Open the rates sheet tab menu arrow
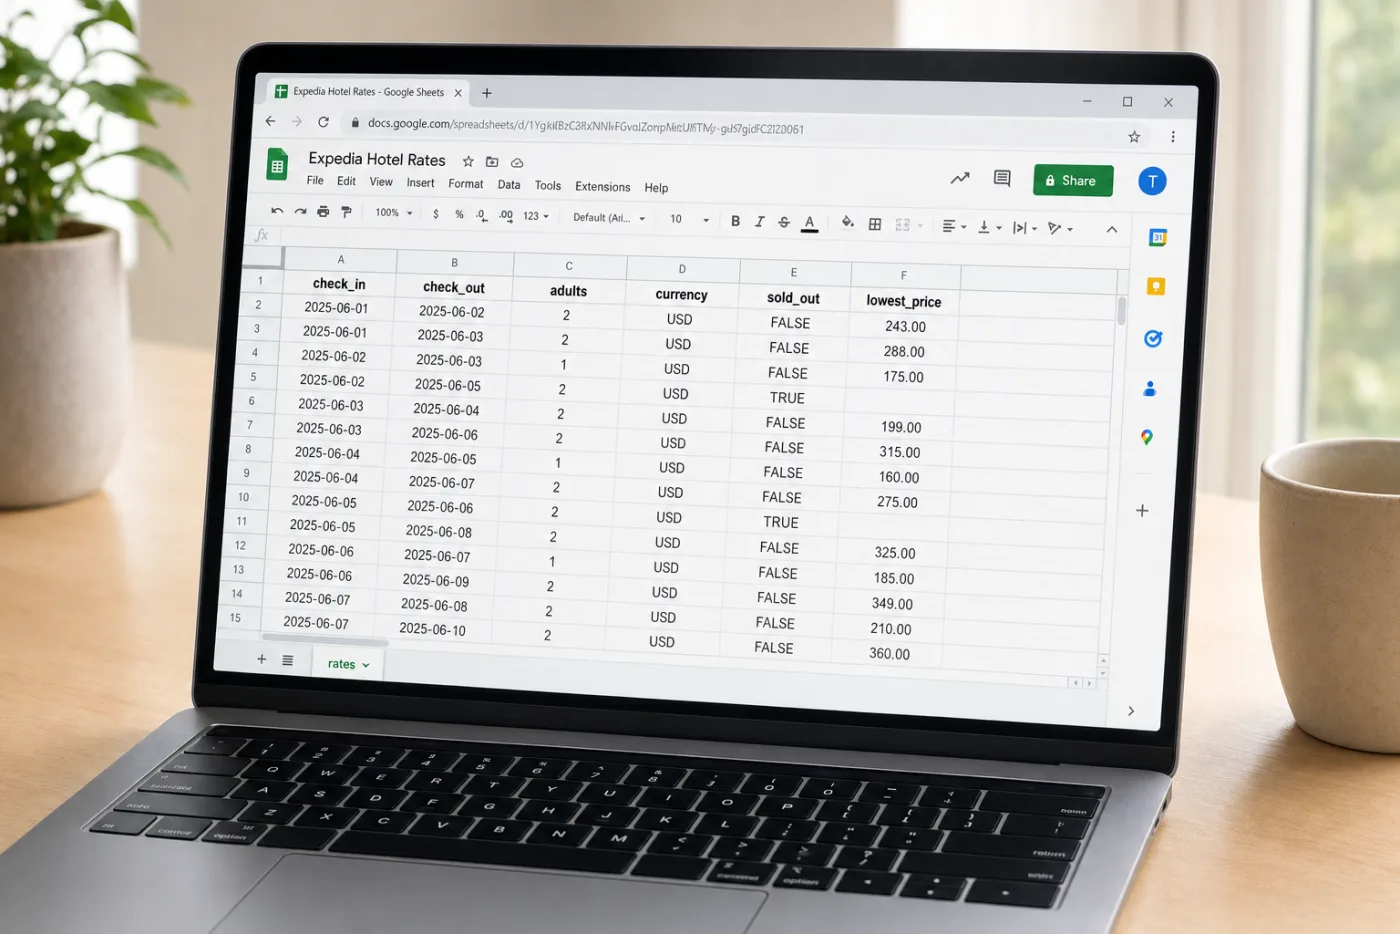 [x=366, y=665]
